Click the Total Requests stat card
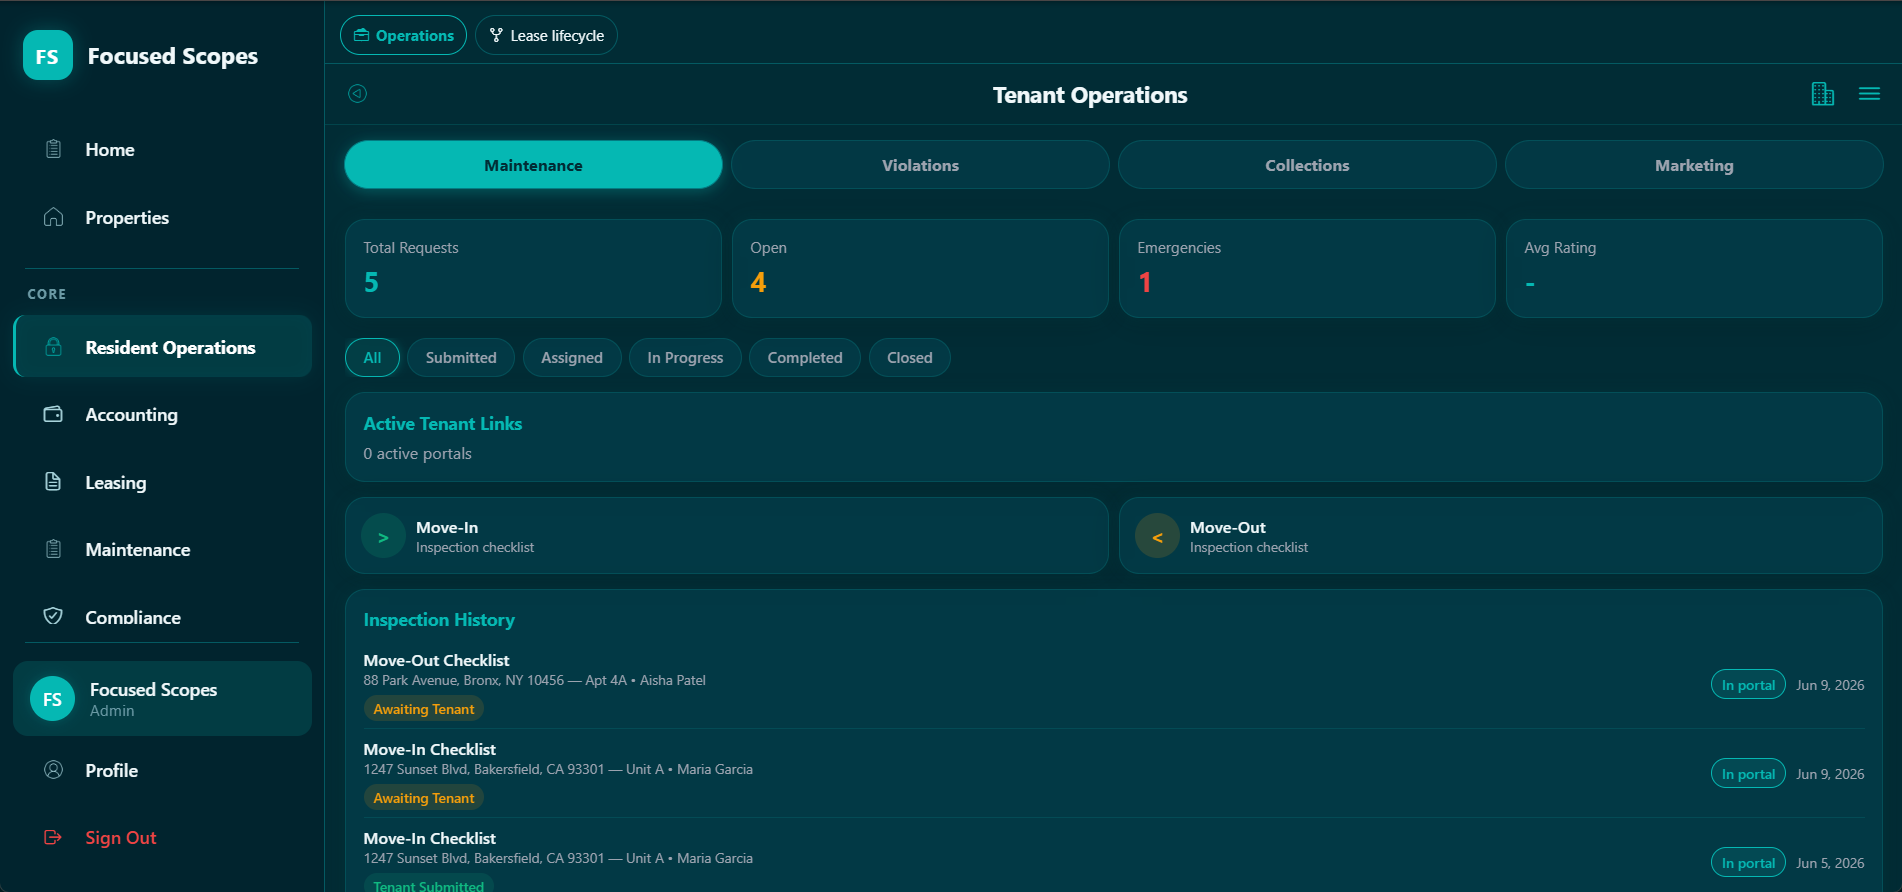1902x892 pixels. coord(533,268)
